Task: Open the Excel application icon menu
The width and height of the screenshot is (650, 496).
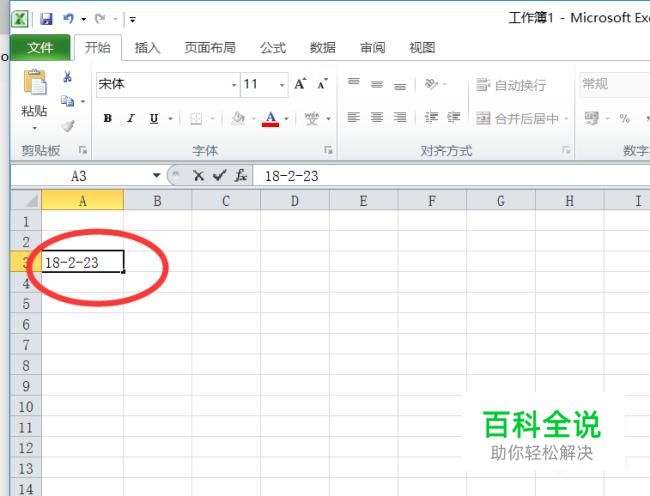Action: tap(20, 19)
